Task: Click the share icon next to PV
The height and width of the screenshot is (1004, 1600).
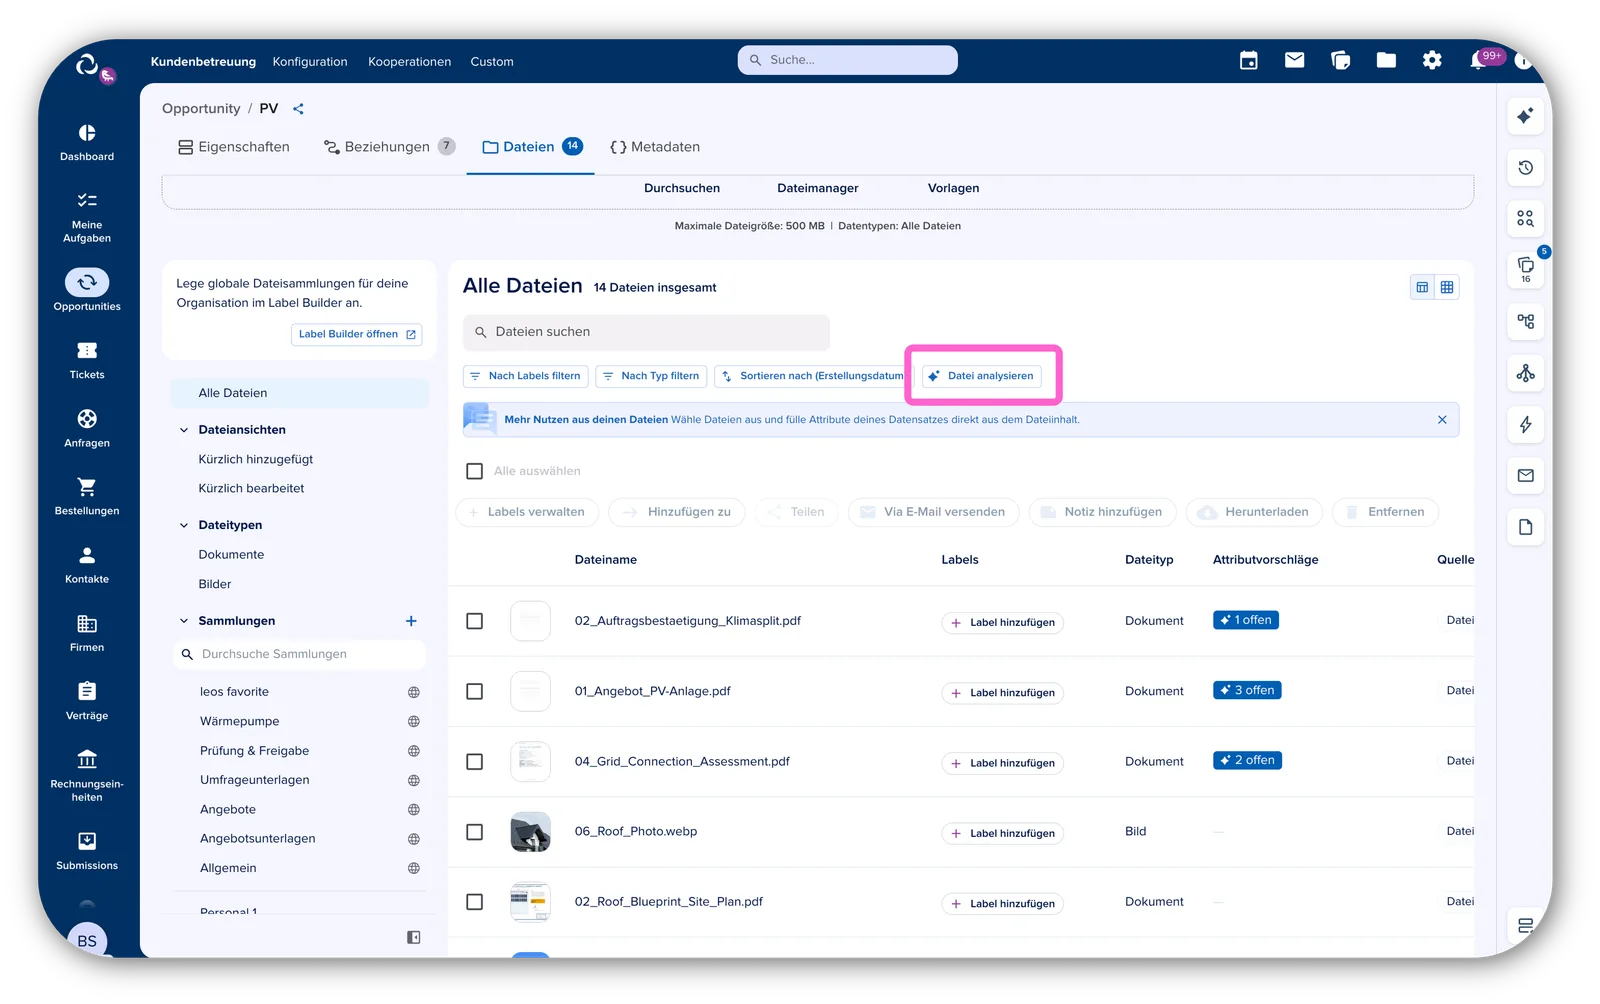Action: click(298, 109)
